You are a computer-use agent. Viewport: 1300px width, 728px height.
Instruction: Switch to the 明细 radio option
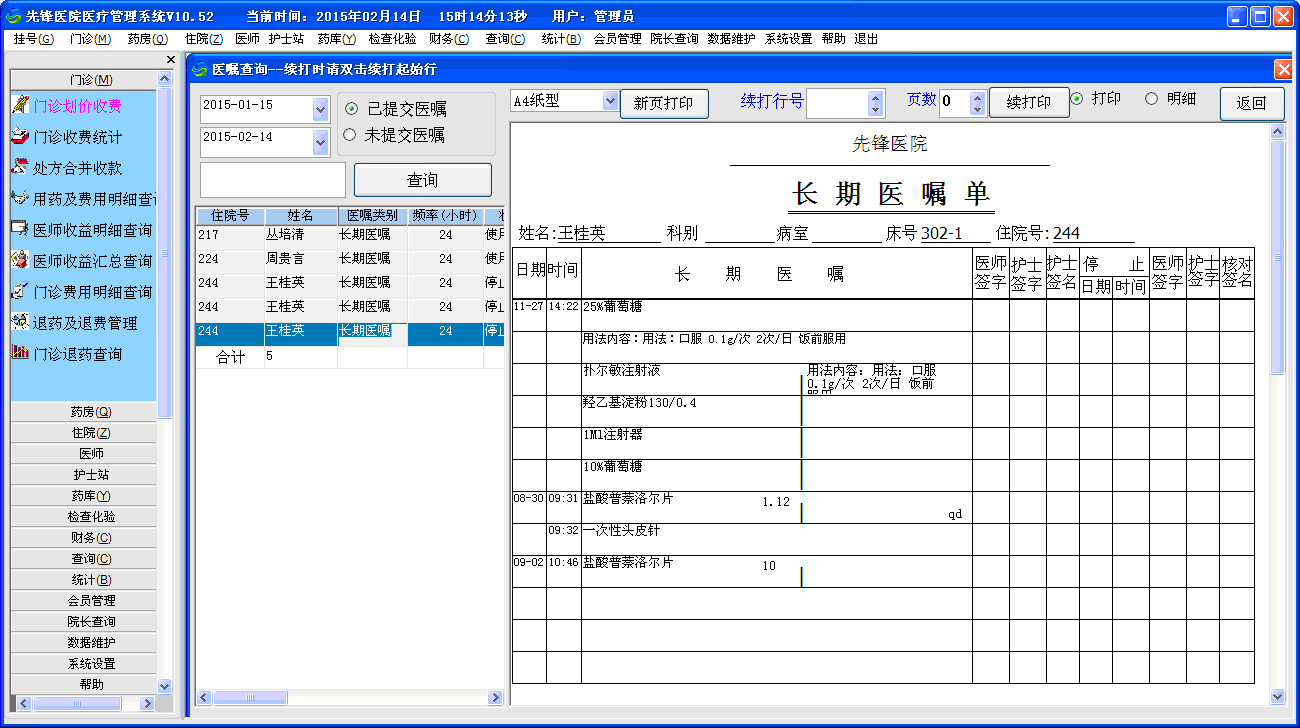1151,99
